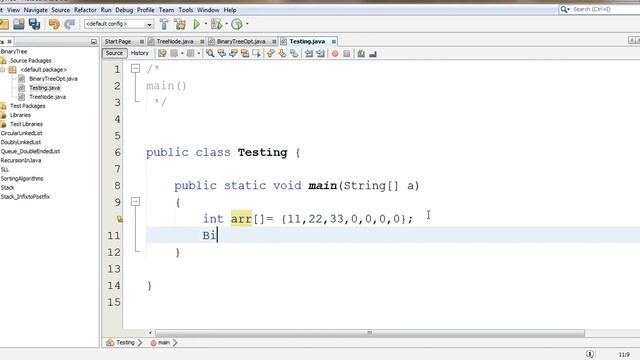
Task: Switch to TreeNode.java tab
Action: pyautogui.click(x=175, y=42)
